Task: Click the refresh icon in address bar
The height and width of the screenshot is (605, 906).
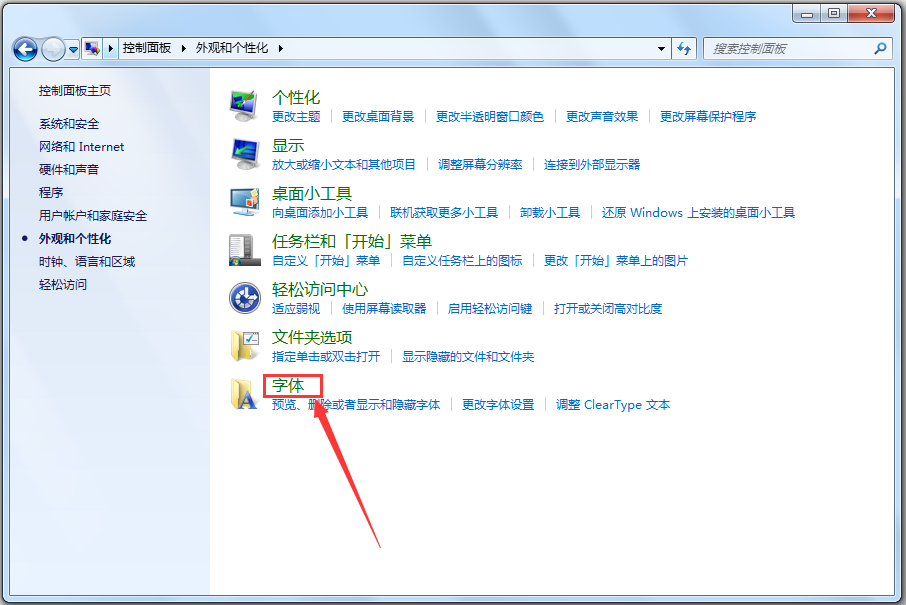Action: coord(684,48)
